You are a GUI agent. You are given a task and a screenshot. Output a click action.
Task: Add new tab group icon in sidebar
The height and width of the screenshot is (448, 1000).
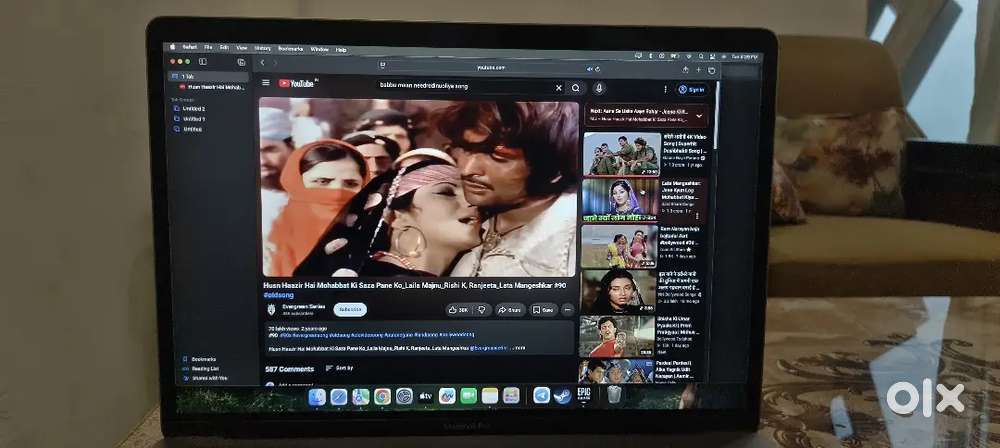[x=241, y=62]
